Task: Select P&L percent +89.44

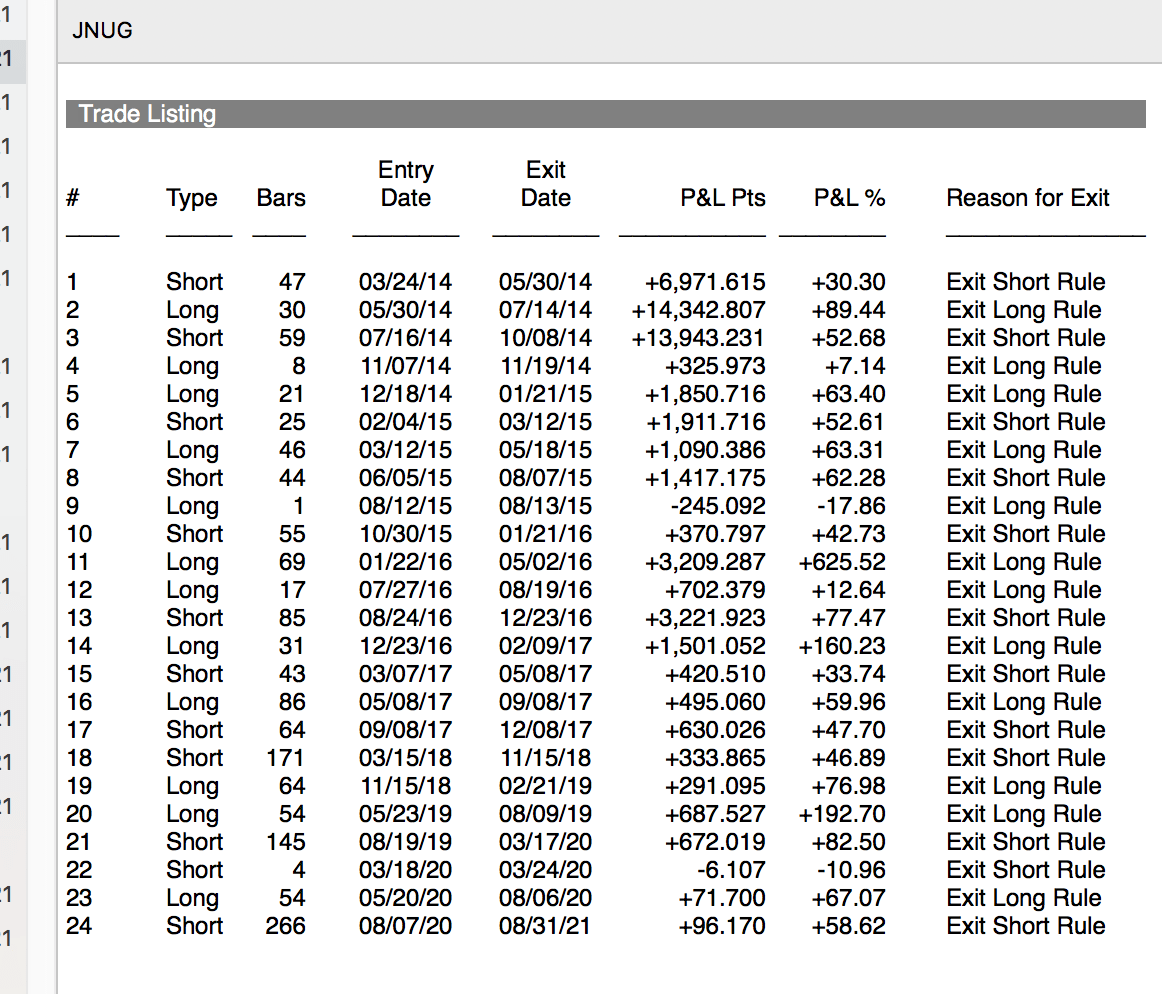Action: tap(848, 310)
